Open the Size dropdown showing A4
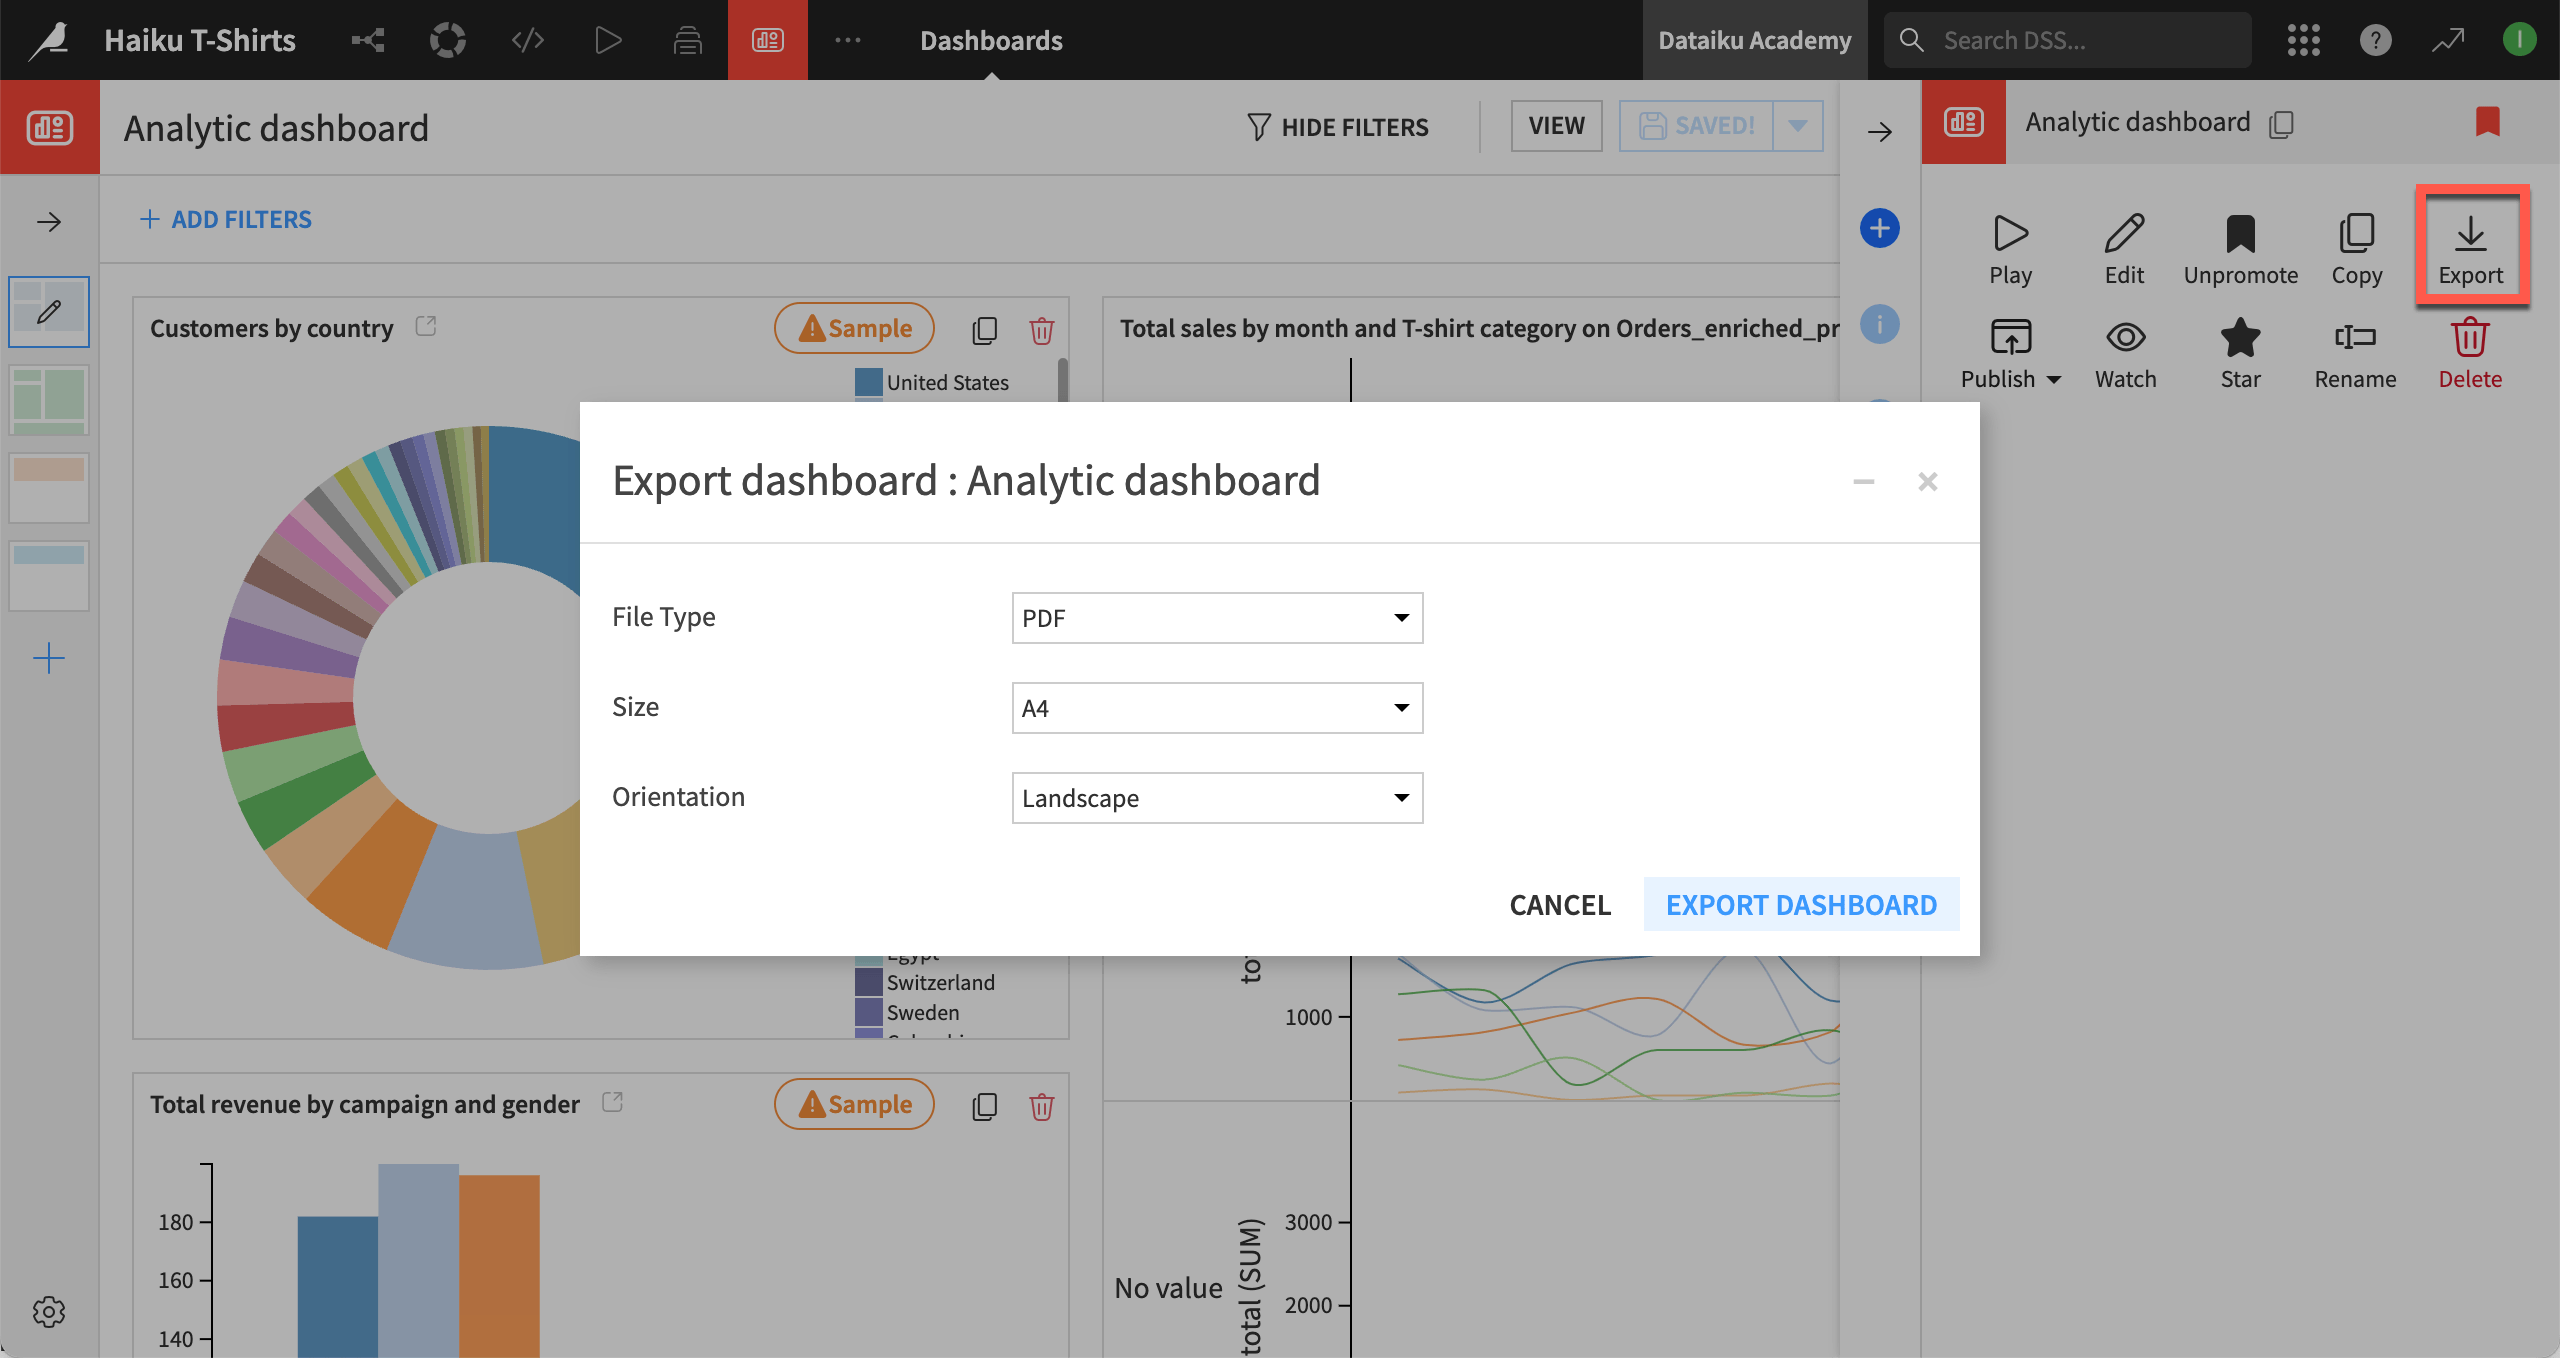2560x1358 pixels. 1216,707
